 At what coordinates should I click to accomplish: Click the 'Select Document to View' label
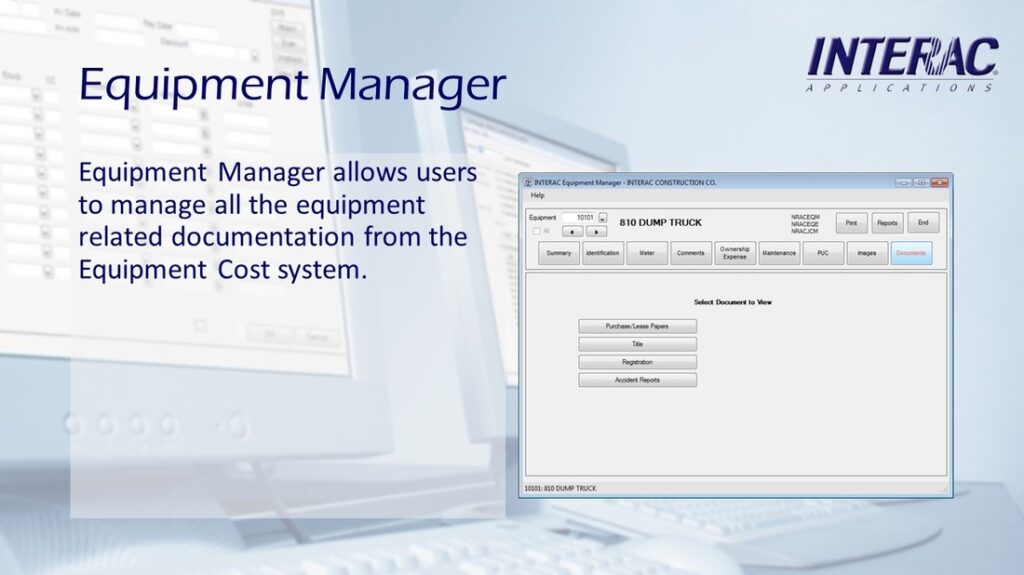(x=733, y=303)
